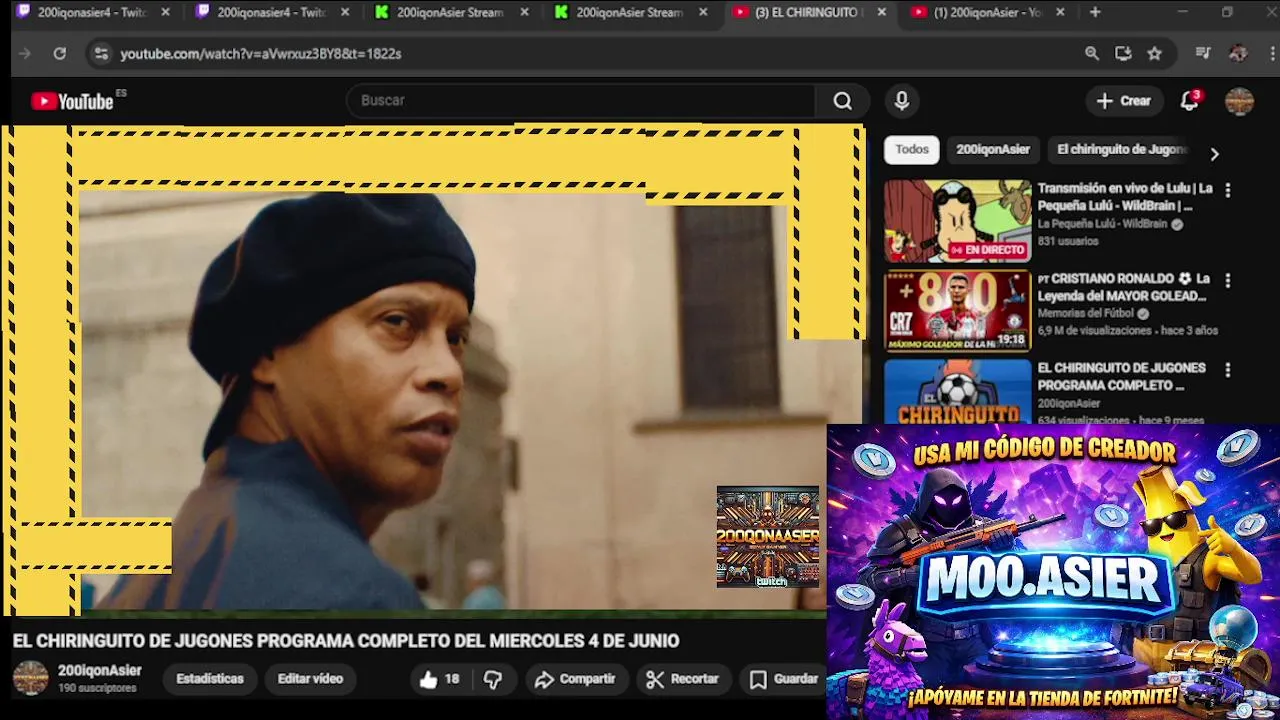Click the address bar URL
This screenshot has width=1280, height=720.
(x=261, y=54)
